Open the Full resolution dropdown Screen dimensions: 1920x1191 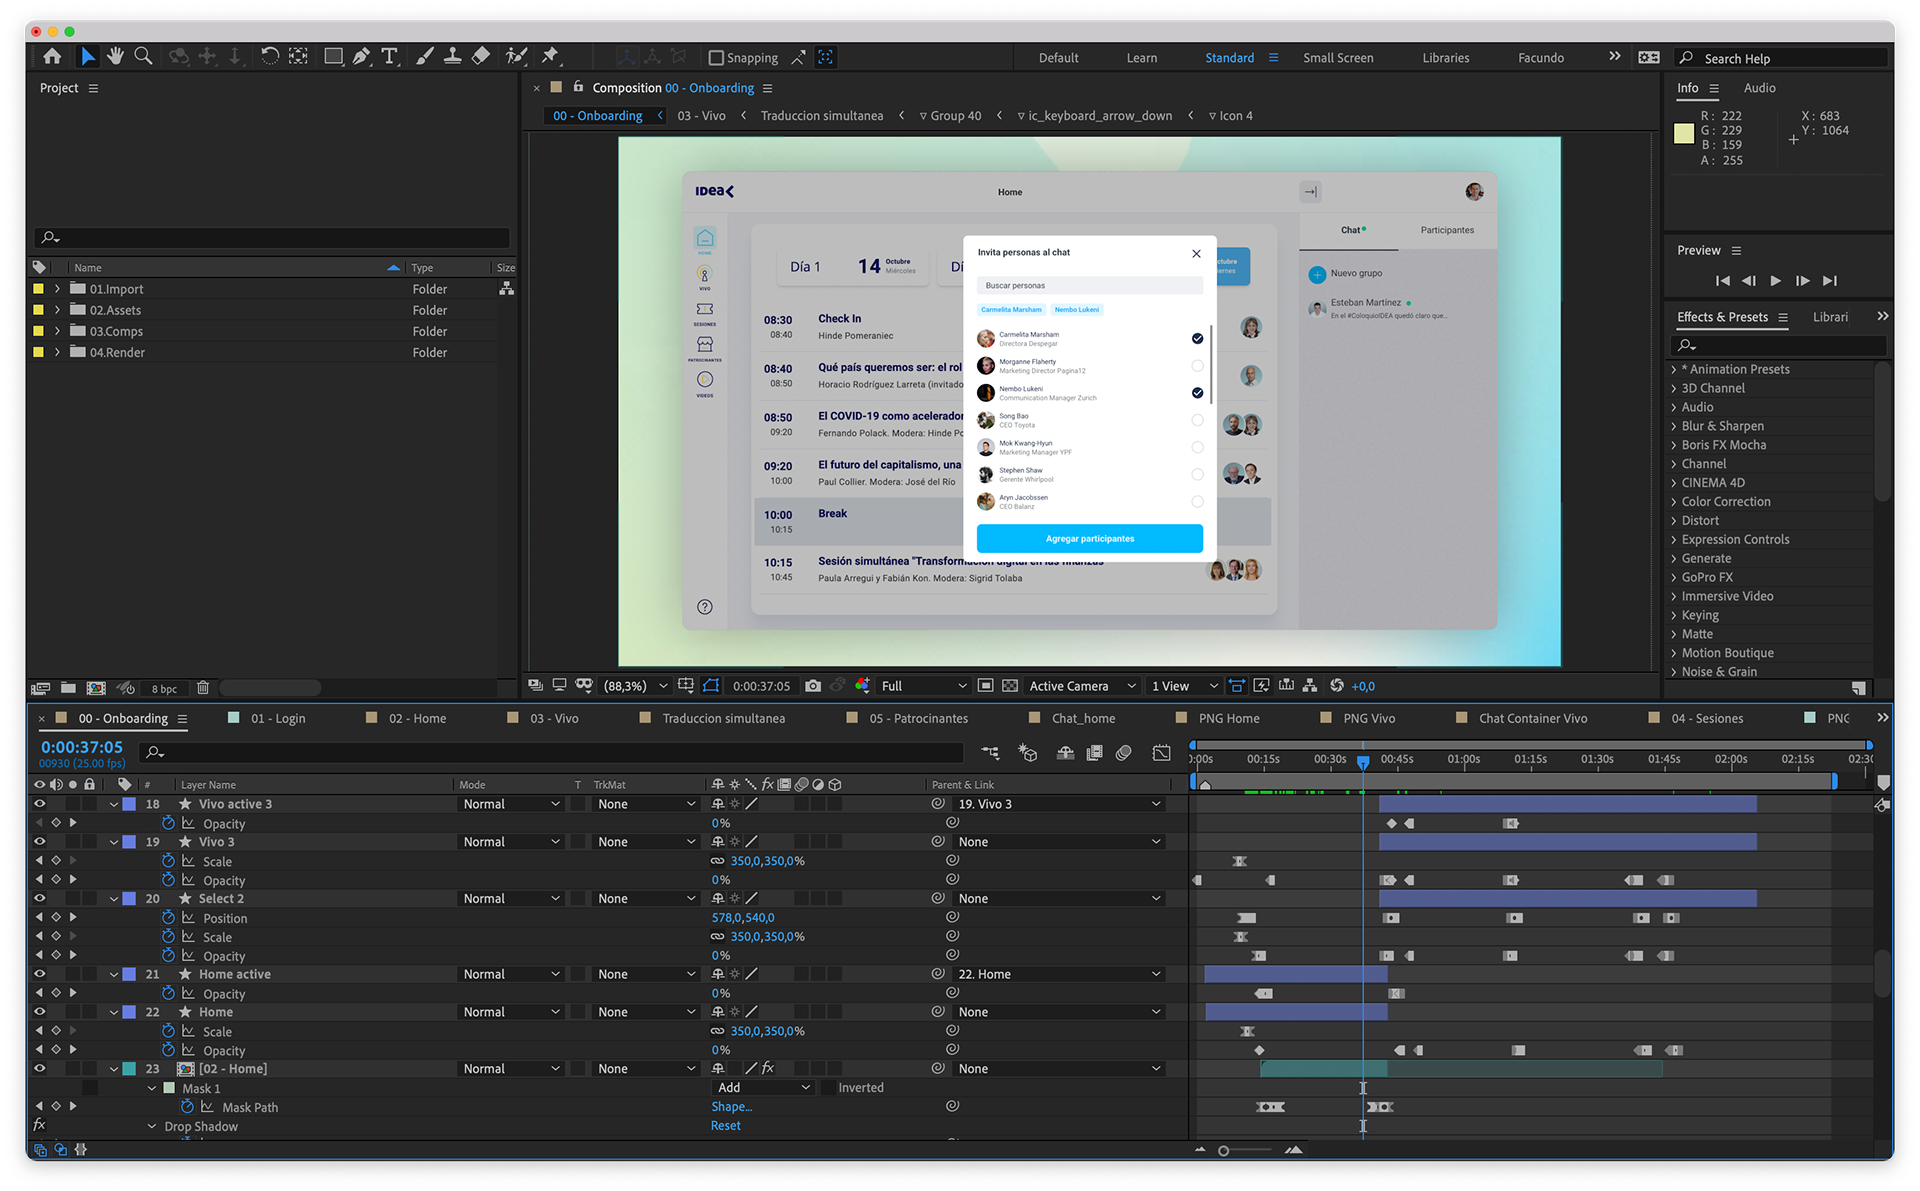pos(923,686)
